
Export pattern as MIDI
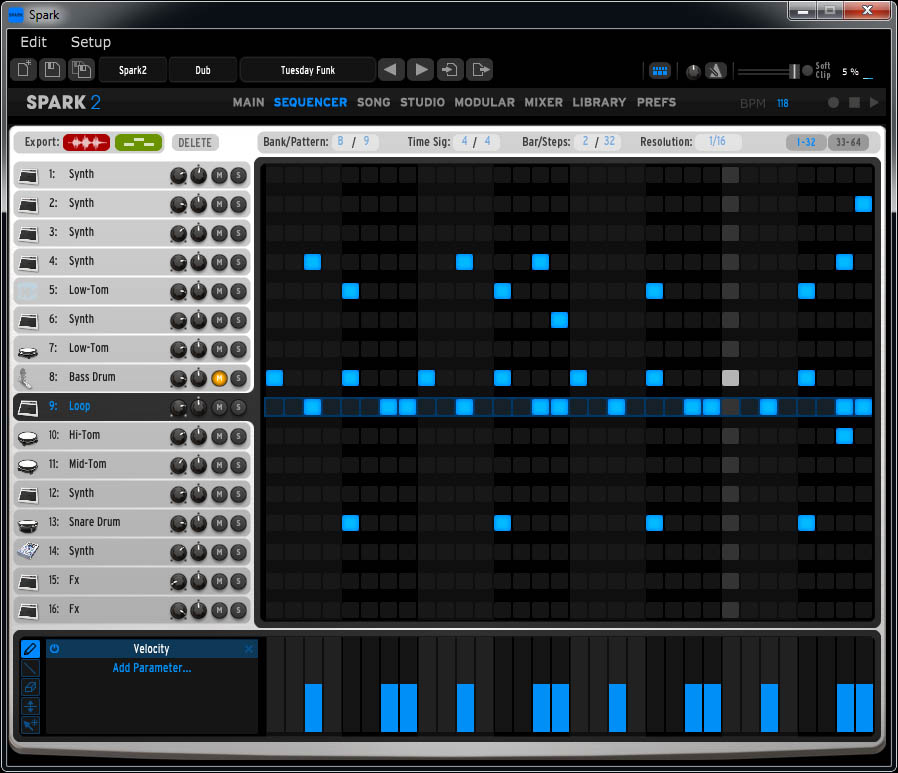coord(138,142)
